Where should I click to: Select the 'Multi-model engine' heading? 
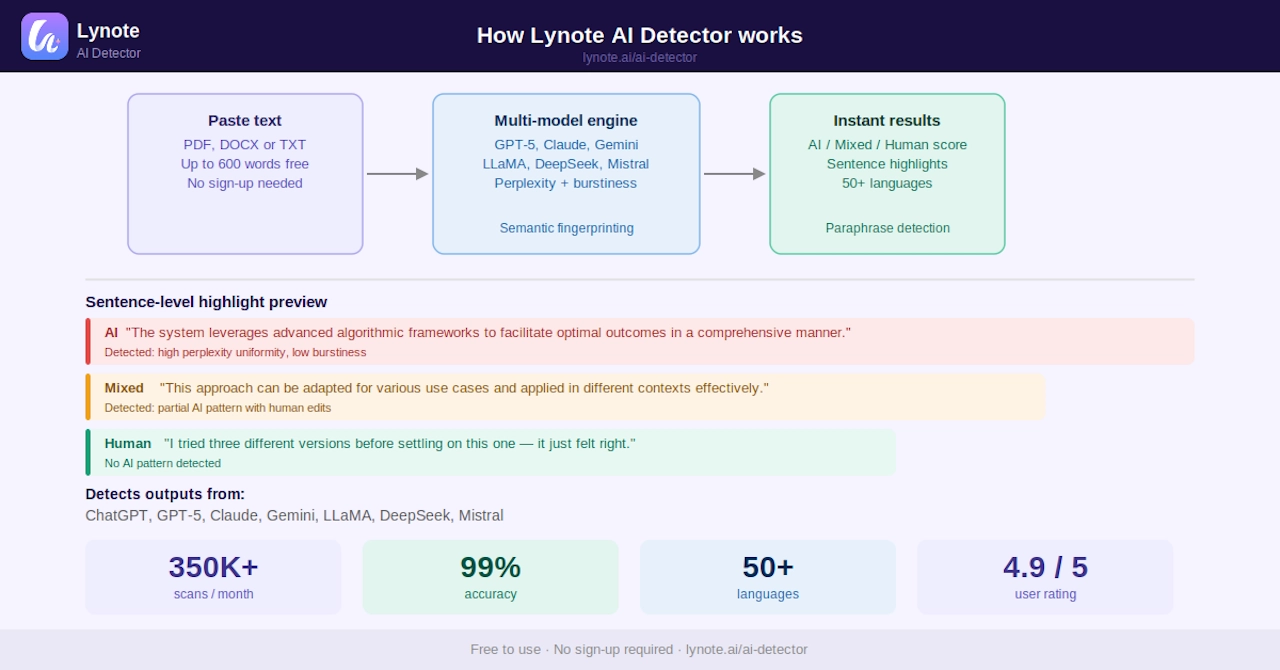click(566, 120)
